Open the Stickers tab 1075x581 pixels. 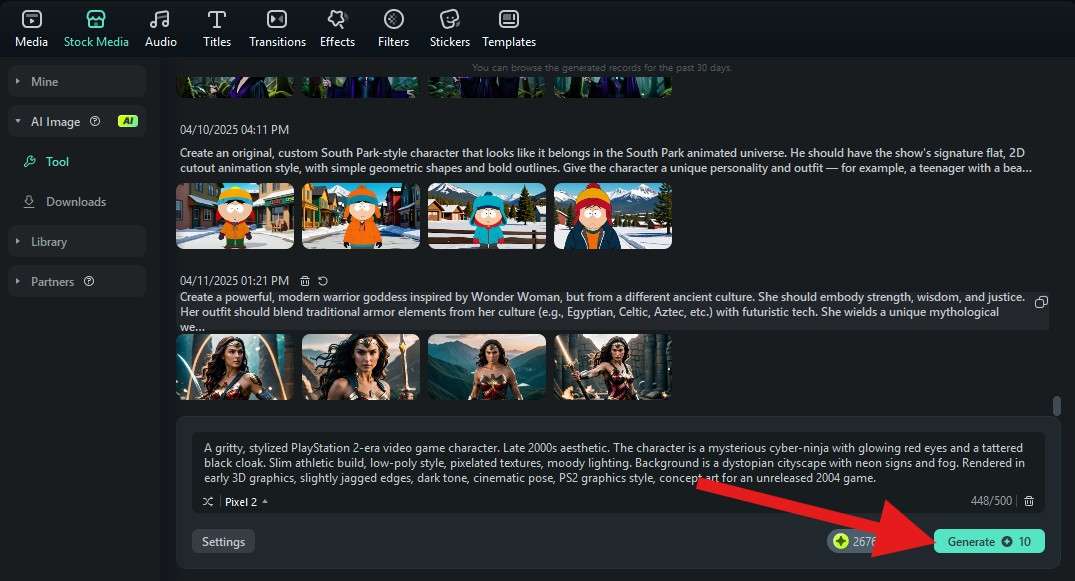pos(450,29)
